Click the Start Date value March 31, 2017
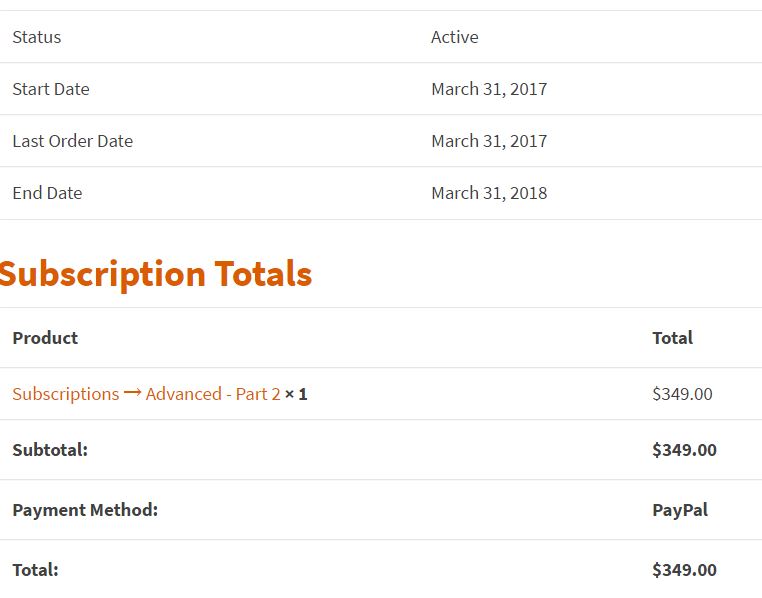This screenshot has width=762, height=598. (x=489, y=89)
